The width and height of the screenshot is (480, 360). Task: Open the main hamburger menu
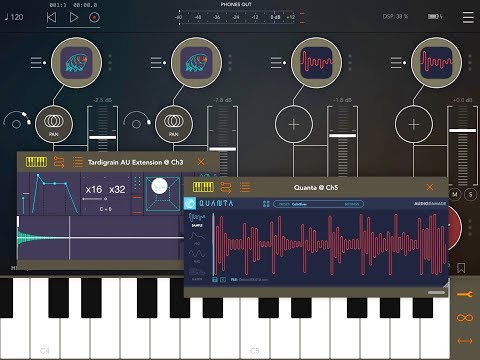tap(468, 17)
